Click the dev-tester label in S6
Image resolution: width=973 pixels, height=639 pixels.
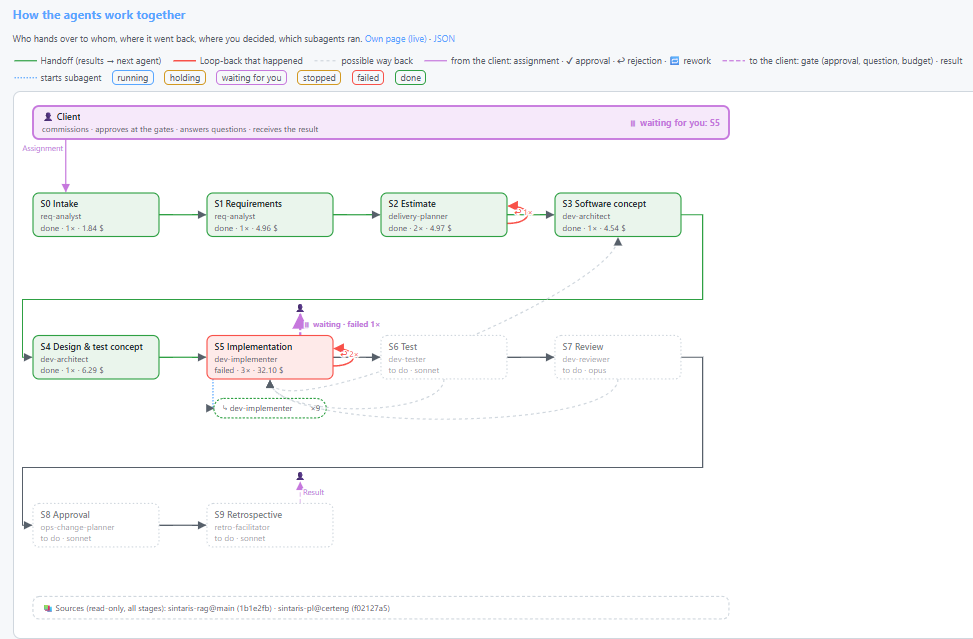[407, 359]
